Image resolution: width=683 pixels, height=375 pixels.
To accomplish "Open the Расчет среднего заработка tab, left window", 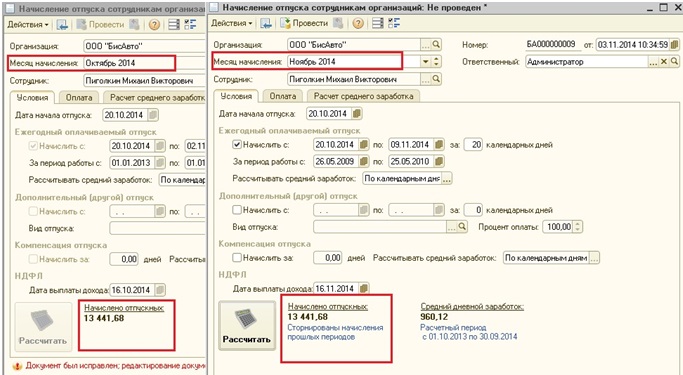I will (x=155, y=98).
